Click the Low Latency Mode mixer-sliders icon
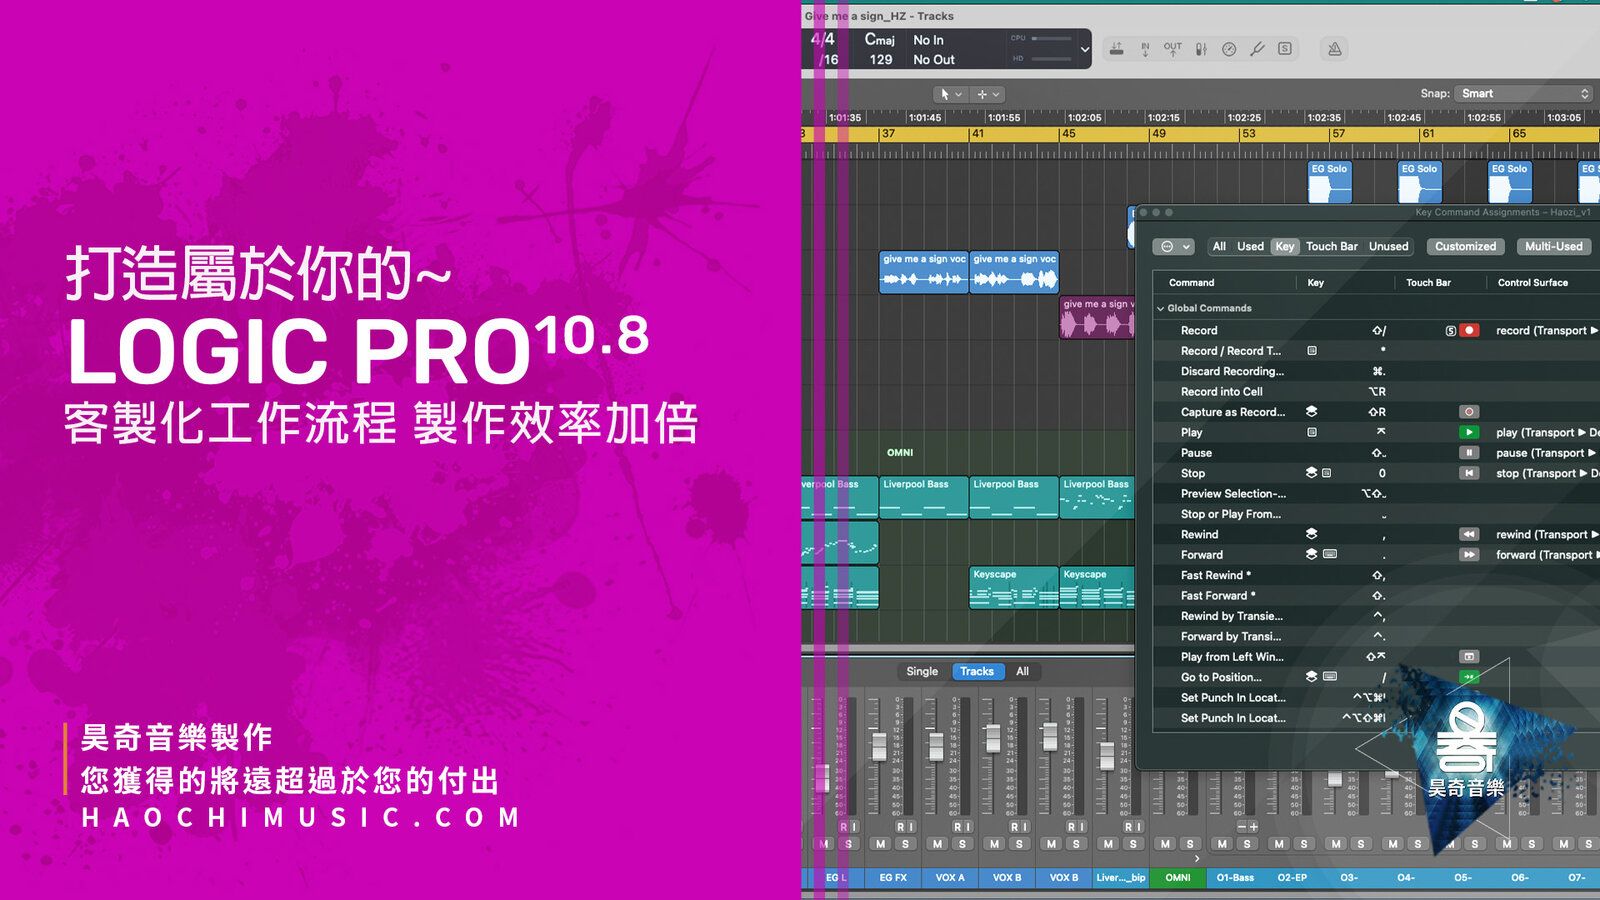Screen dimensions: 1600x900 coord(1201,49)
